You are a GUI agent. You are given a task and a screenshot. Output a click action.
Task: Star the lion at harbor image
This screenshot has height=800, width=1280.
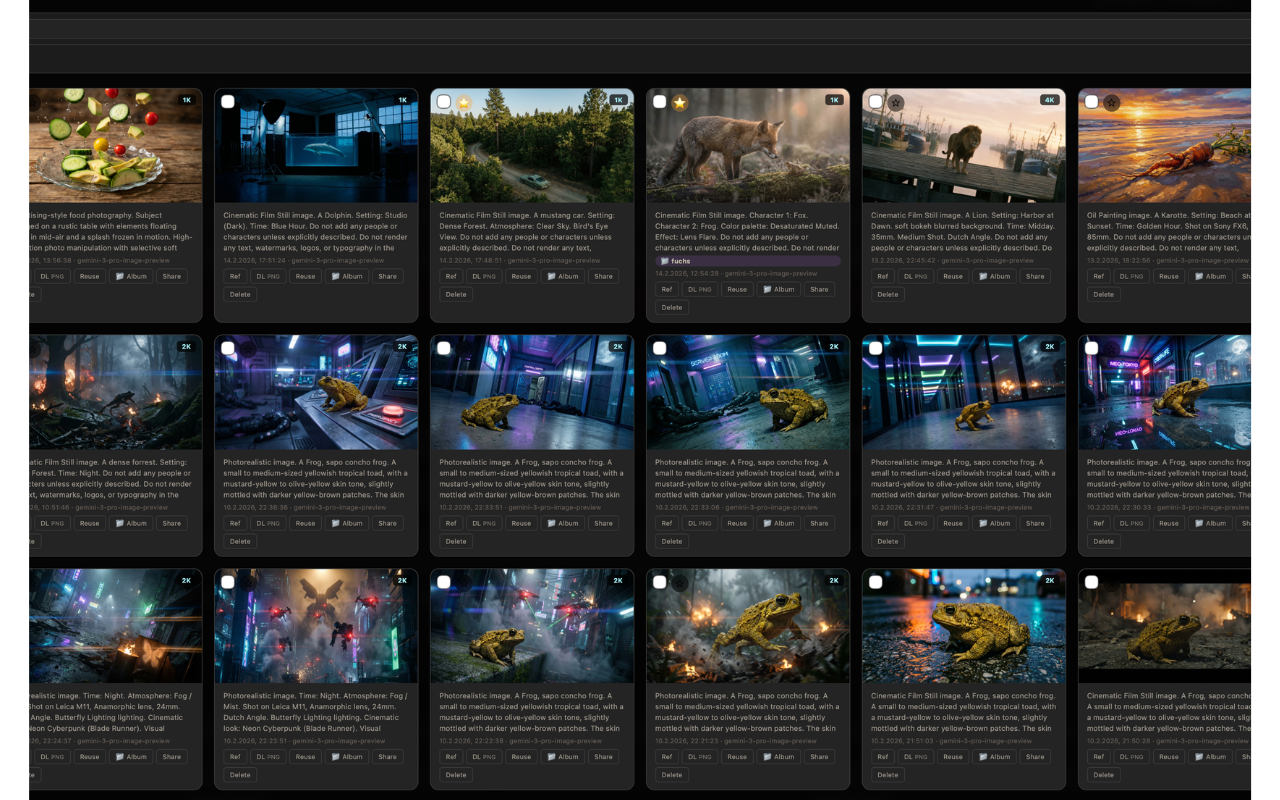(x=896, y=102)
